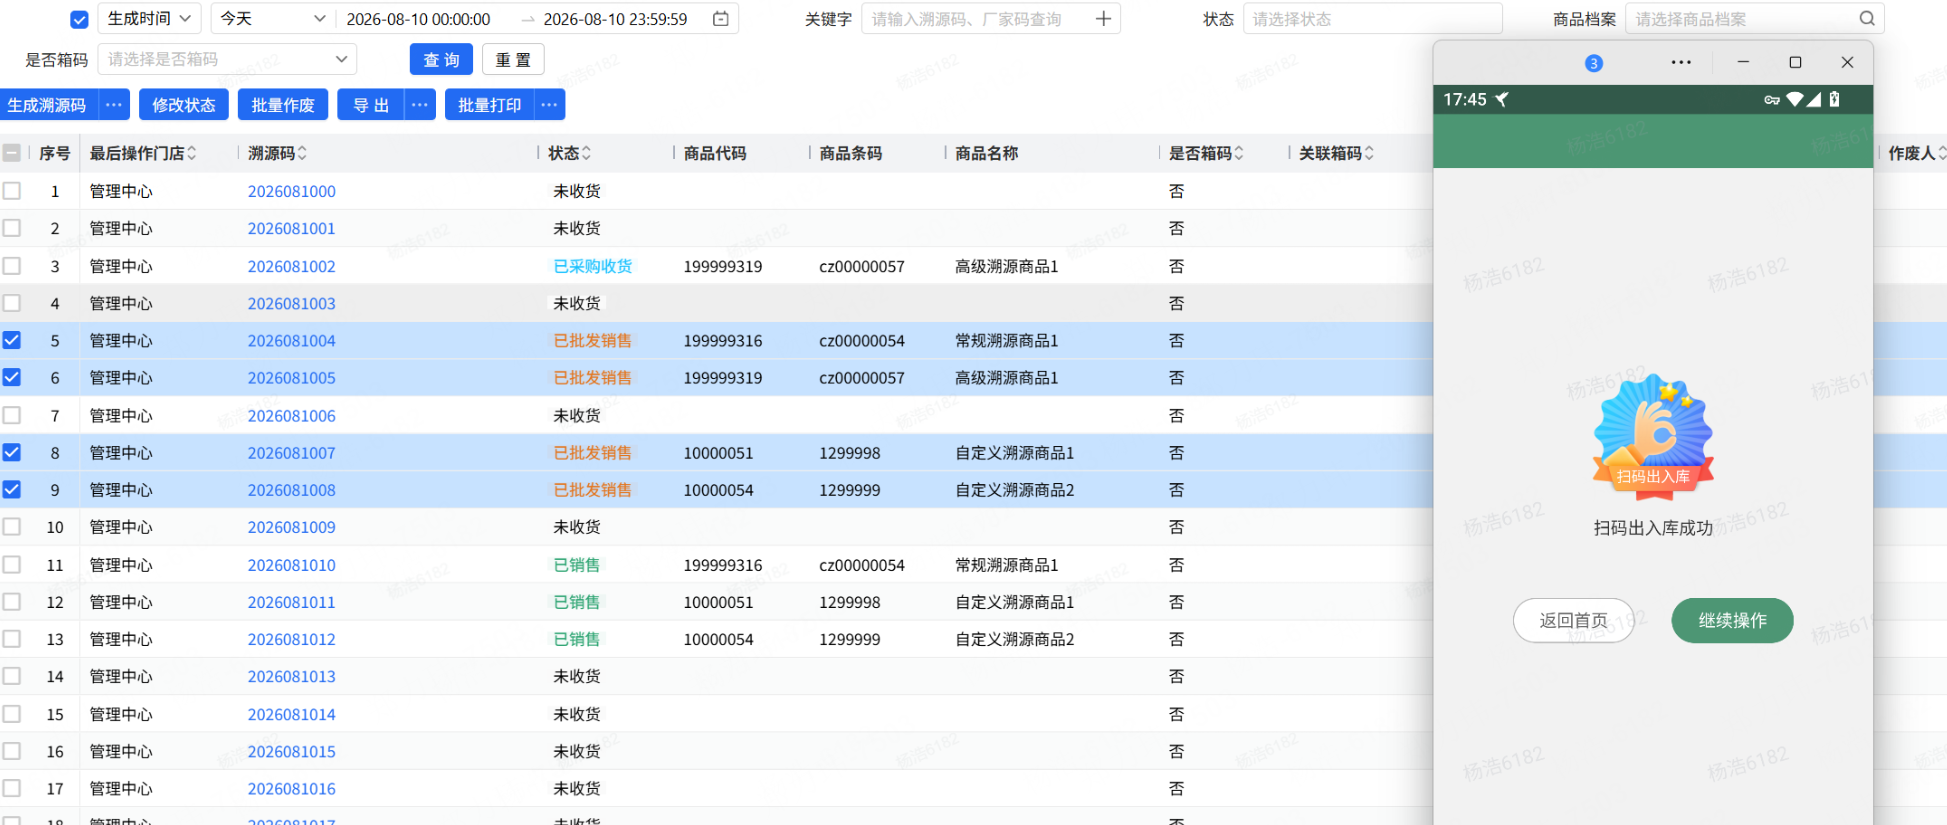Sort by 最后操作门店 column sort icon
The width and height of the screenshot is (1947, 825).
click(191, 153)
